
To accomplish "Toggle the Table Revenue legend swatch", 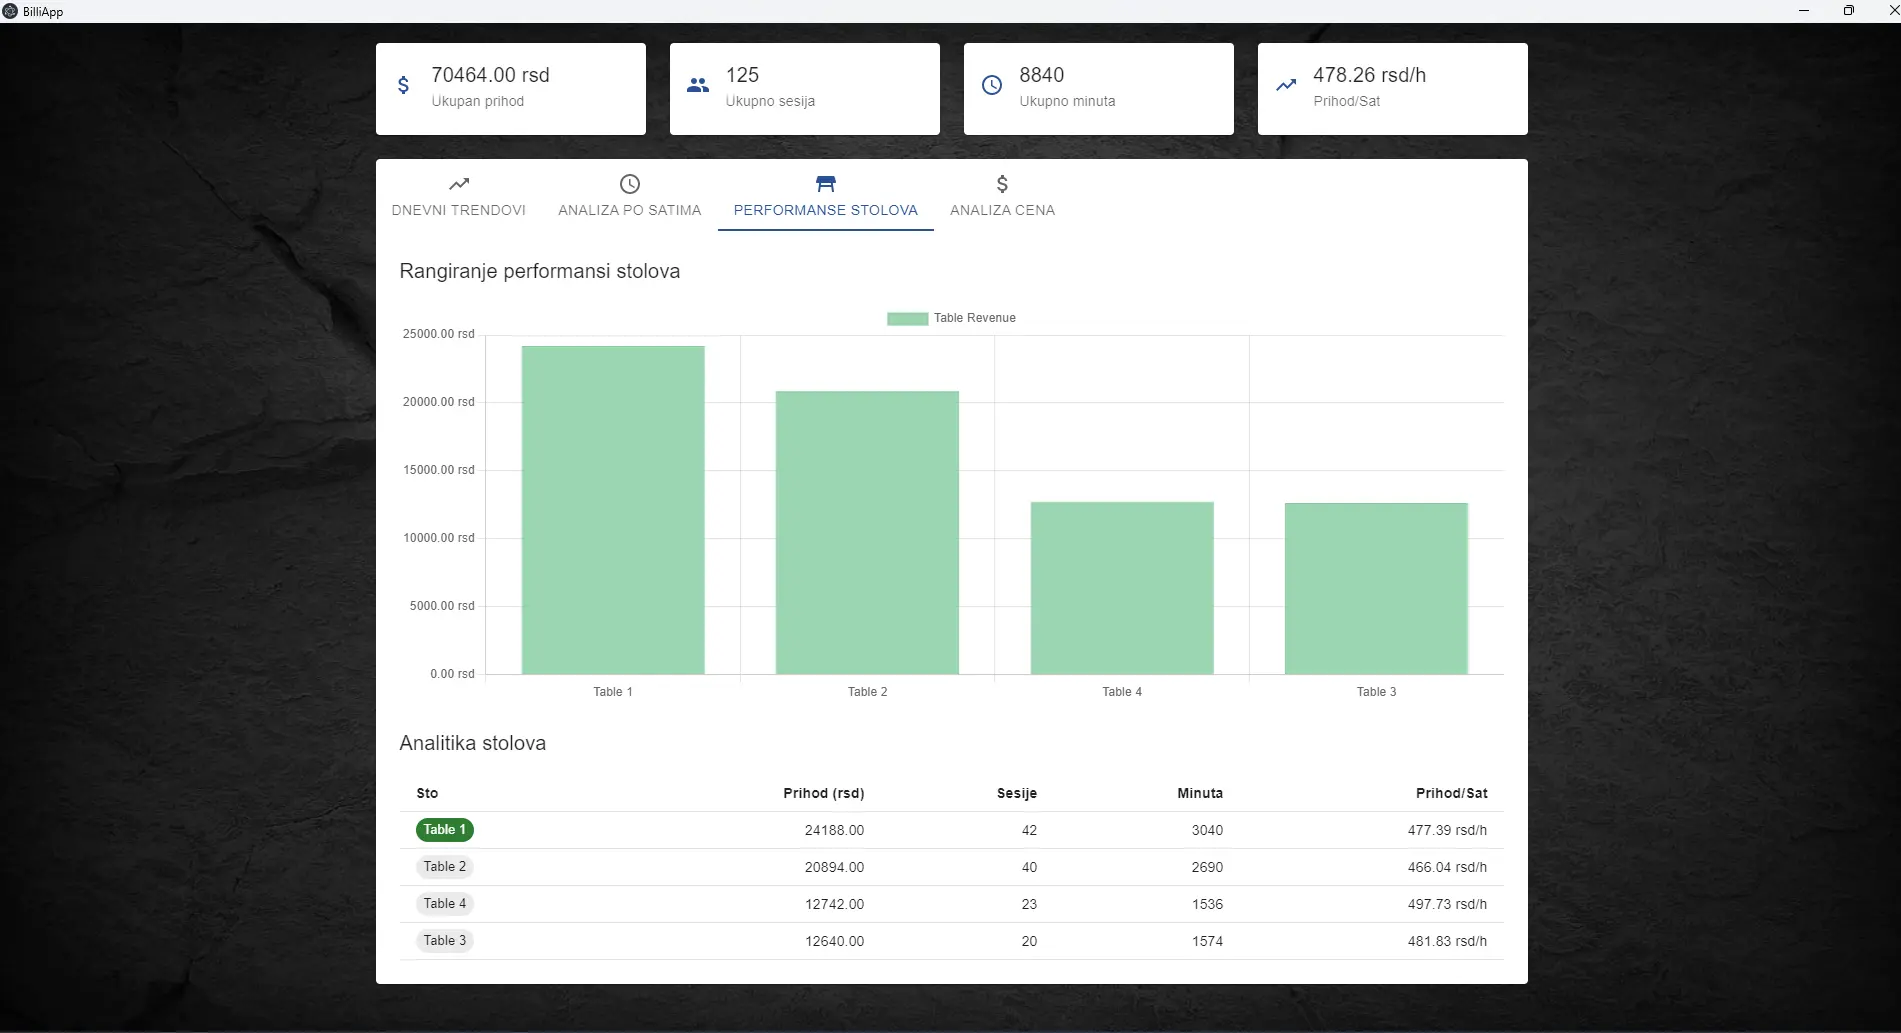I will tap(907, 319).
